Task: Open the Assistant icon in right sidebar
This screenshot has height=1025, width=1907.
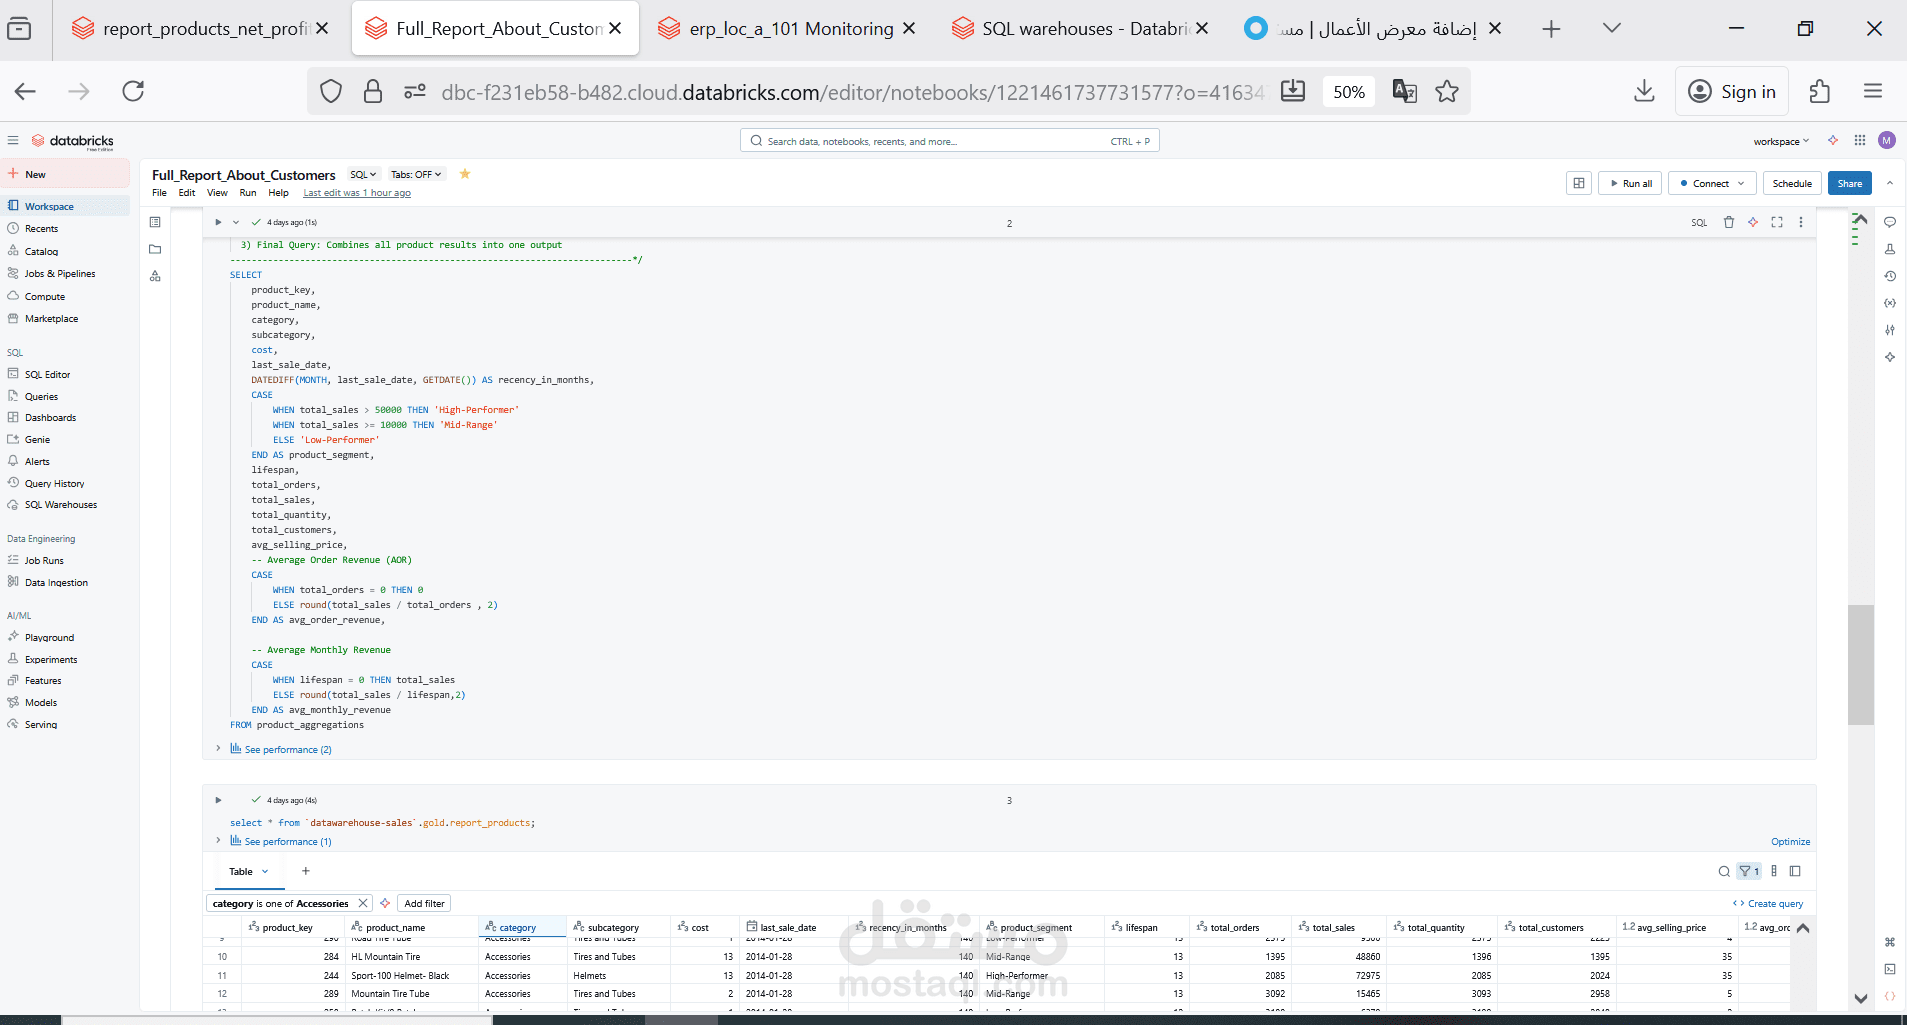Action: (1890, 357)
